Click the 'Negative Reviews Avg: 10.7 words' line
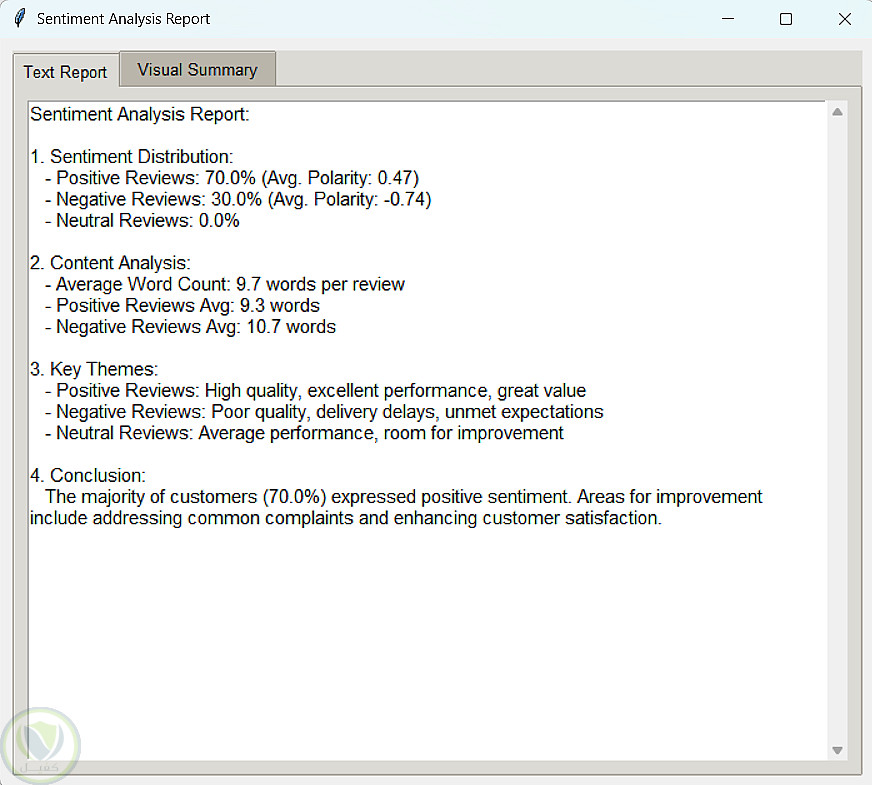The width and height of the screenshot is (872, 785). click(x=190, y=326)
